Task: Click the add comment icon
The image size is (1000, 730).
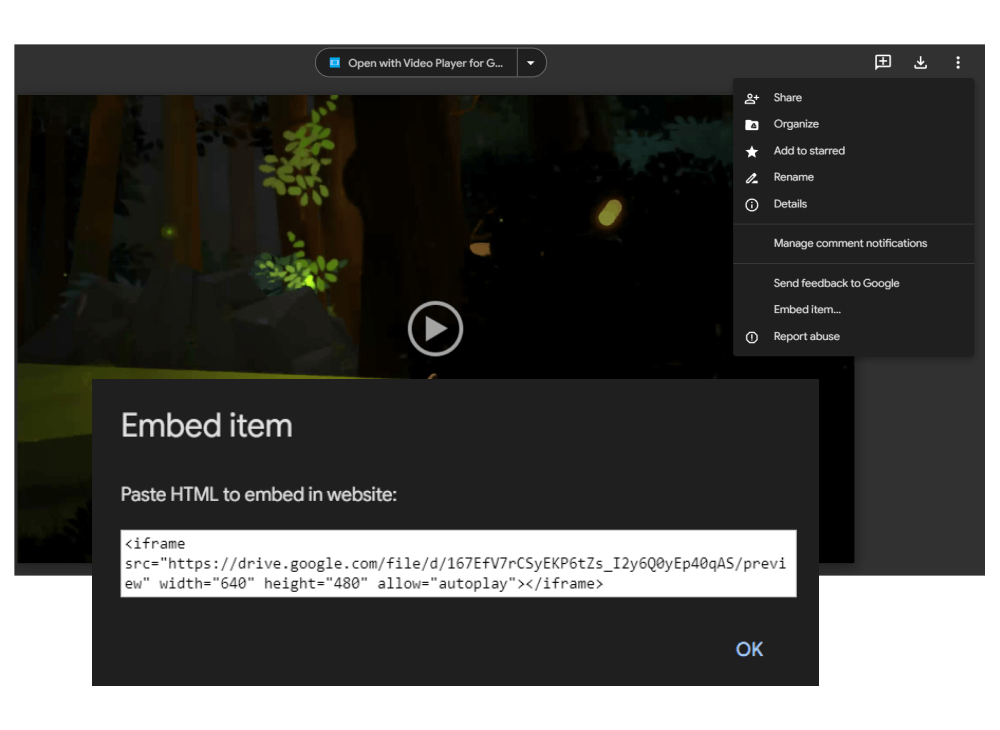Action: click(x=883, y=62)
